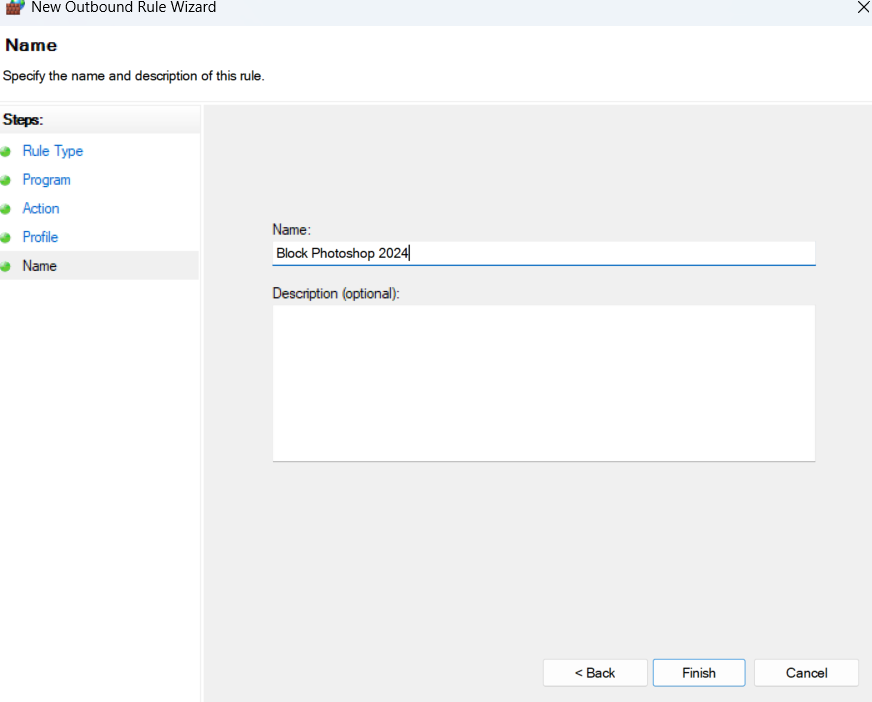Go to the Rule Type step

tap(52, 151)
